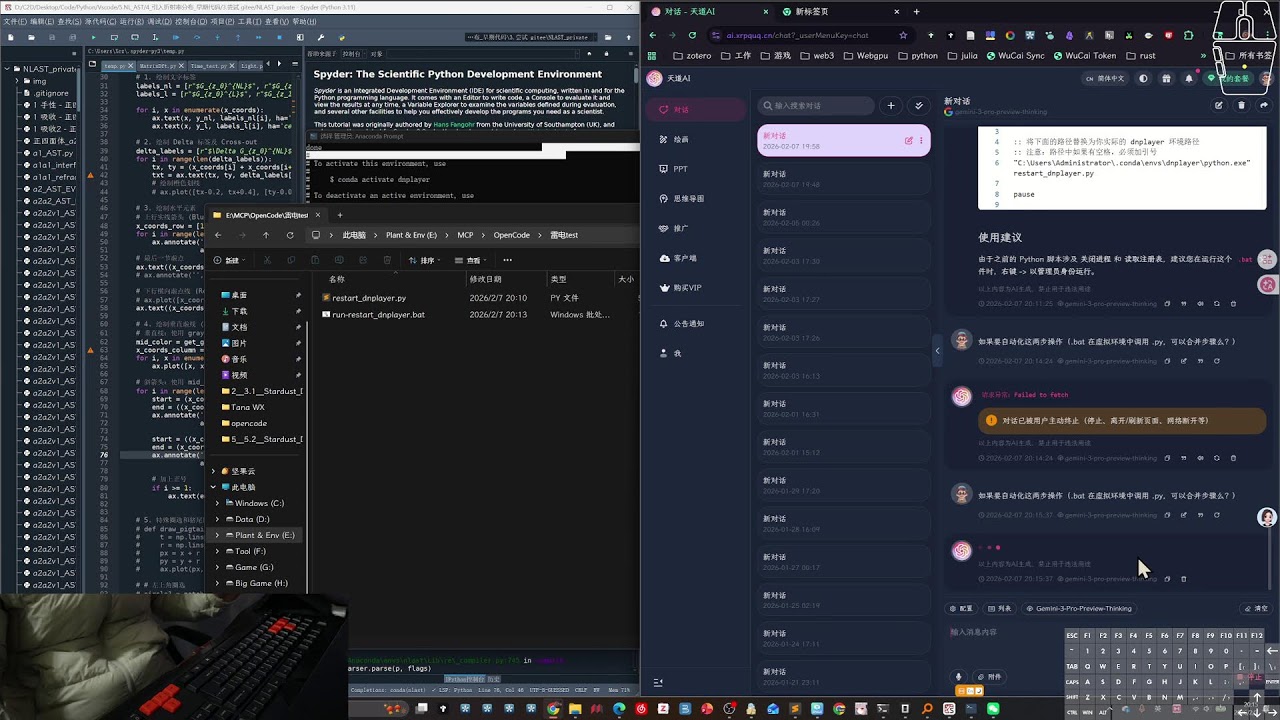Click the browser back arrow
The height and width of the screenshot is (720, 1280).
pyautogui.click(x=653, y=35)
